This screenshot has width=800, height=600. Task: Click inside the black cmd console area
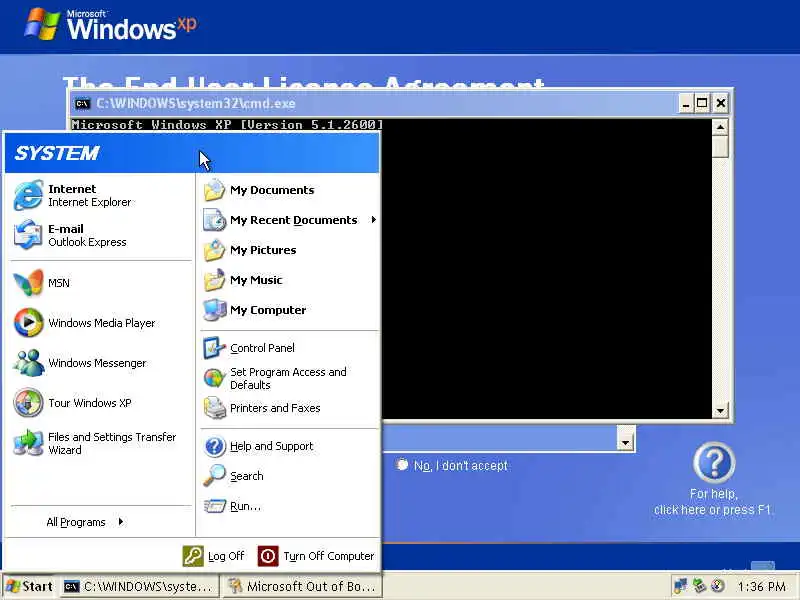click(x=546, y=268)
